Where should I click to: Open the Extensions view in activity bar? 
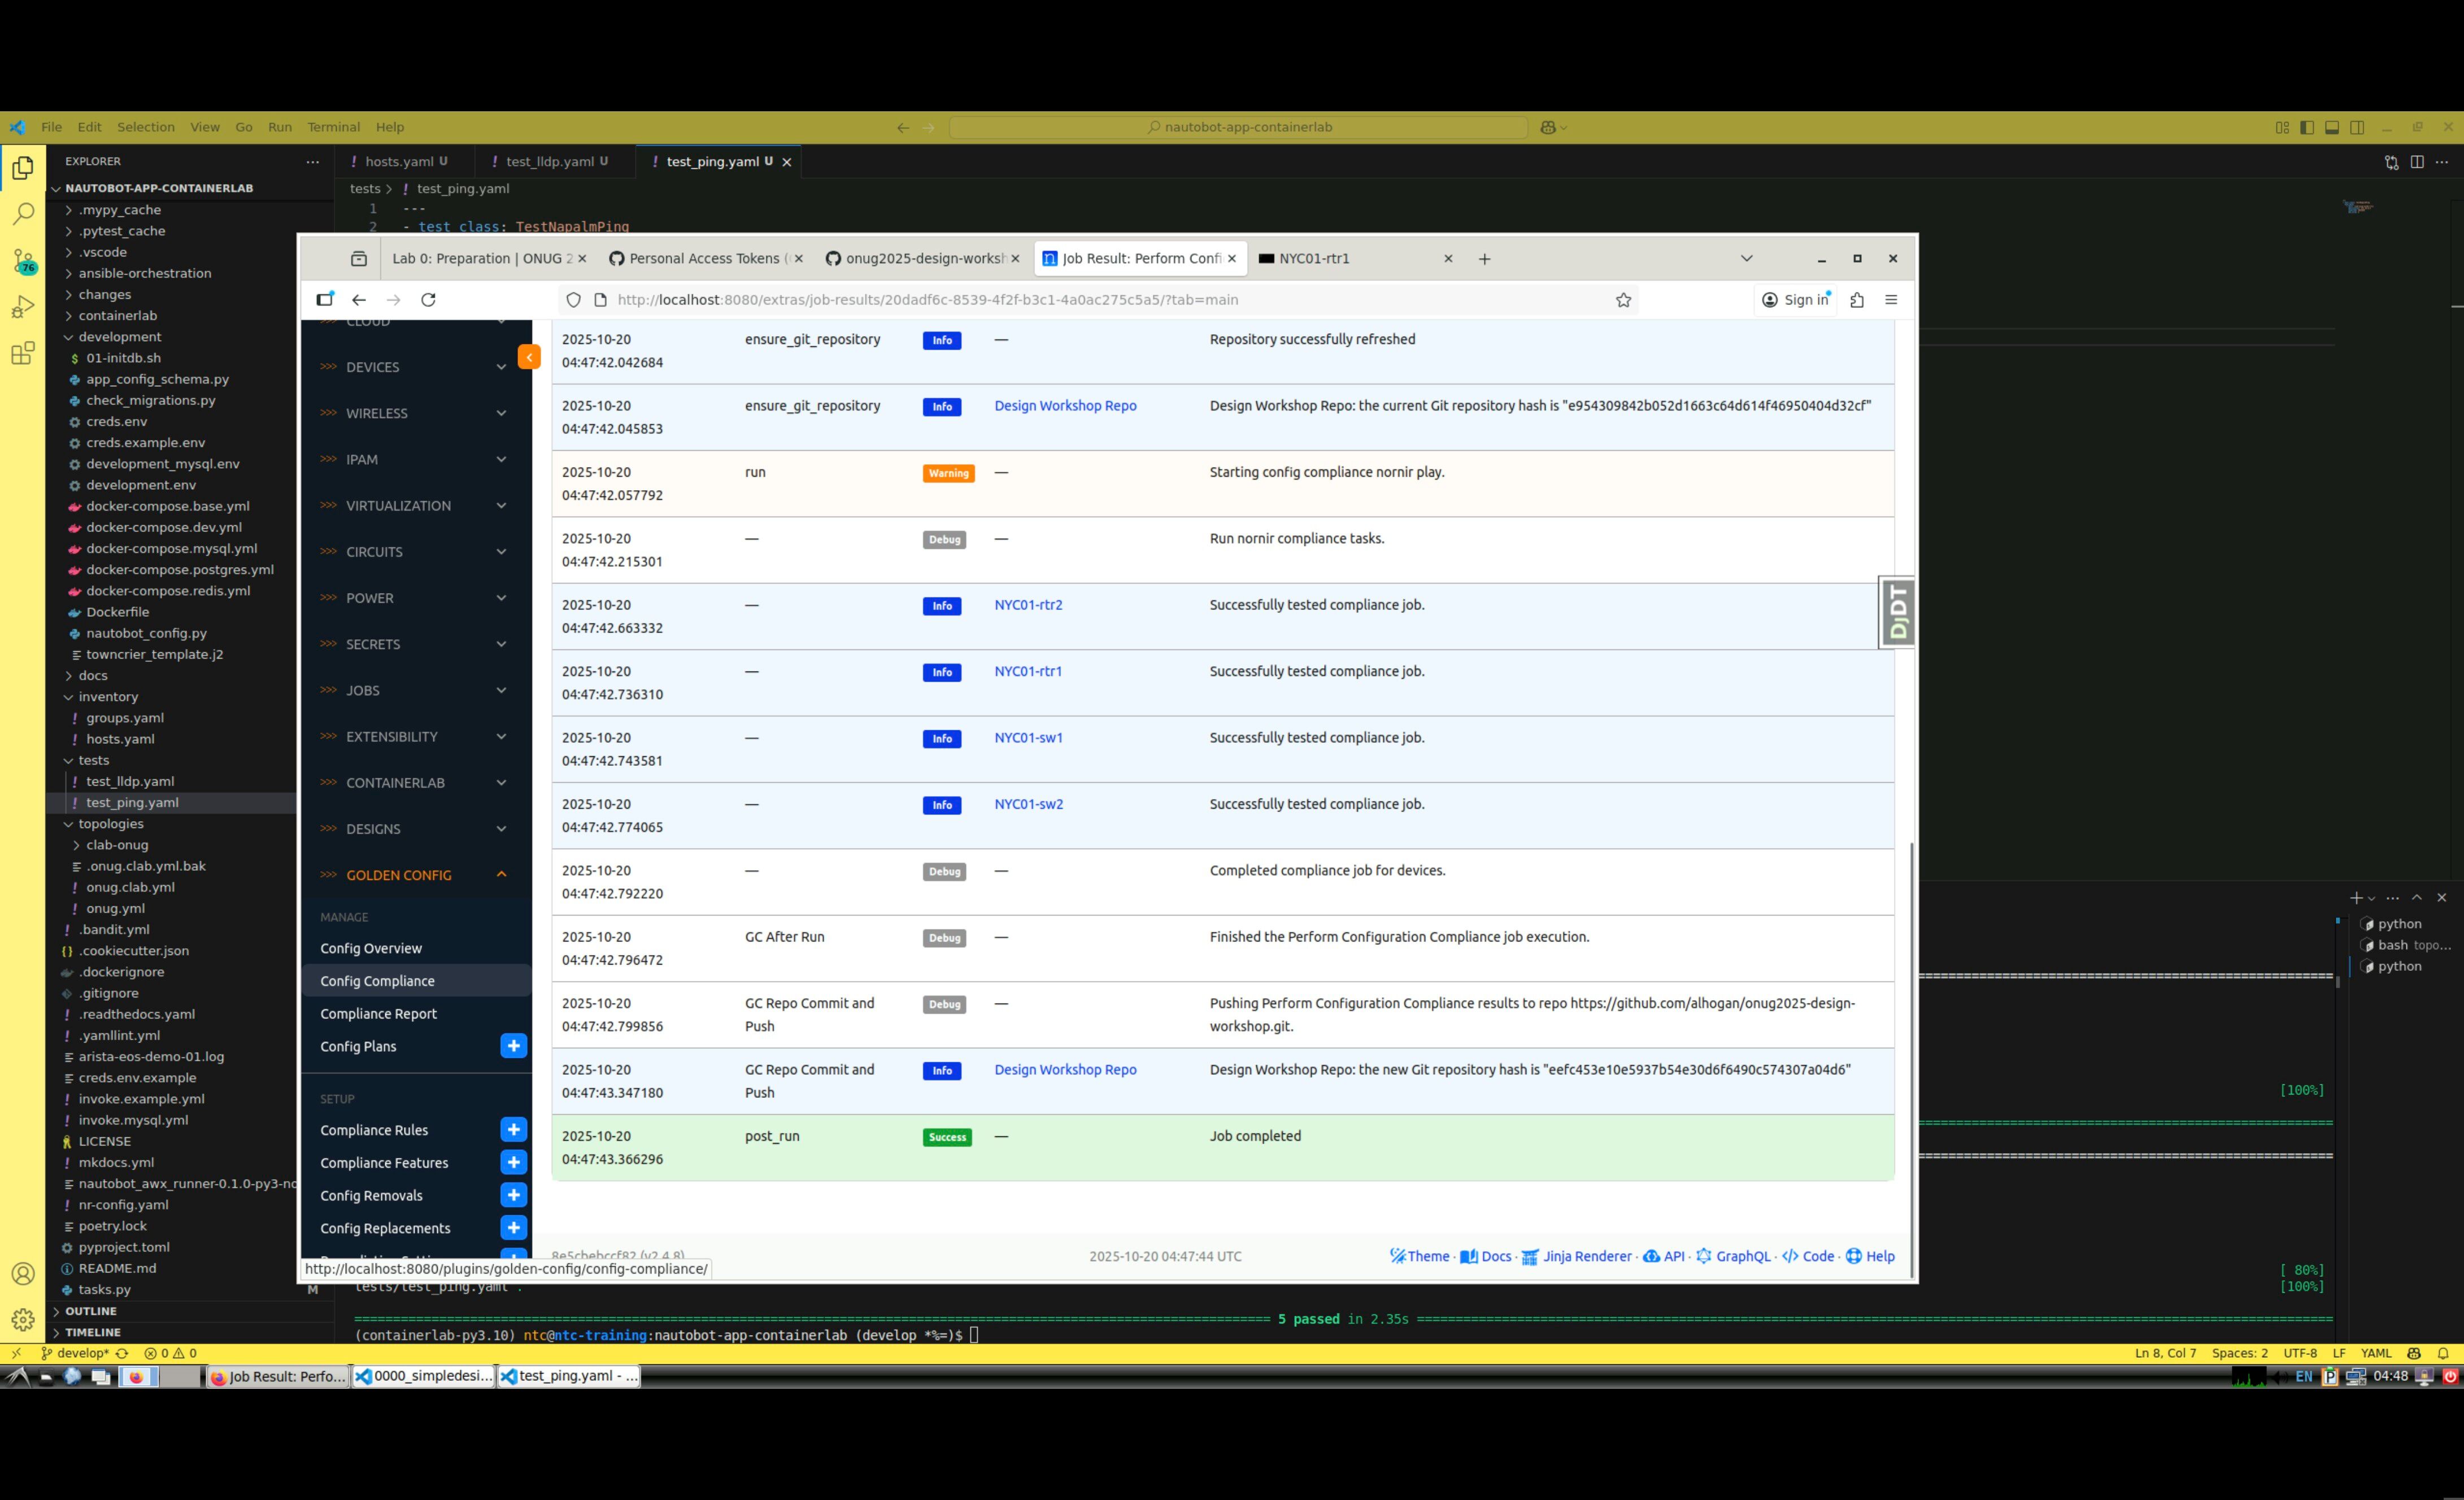tap(23, 353)
